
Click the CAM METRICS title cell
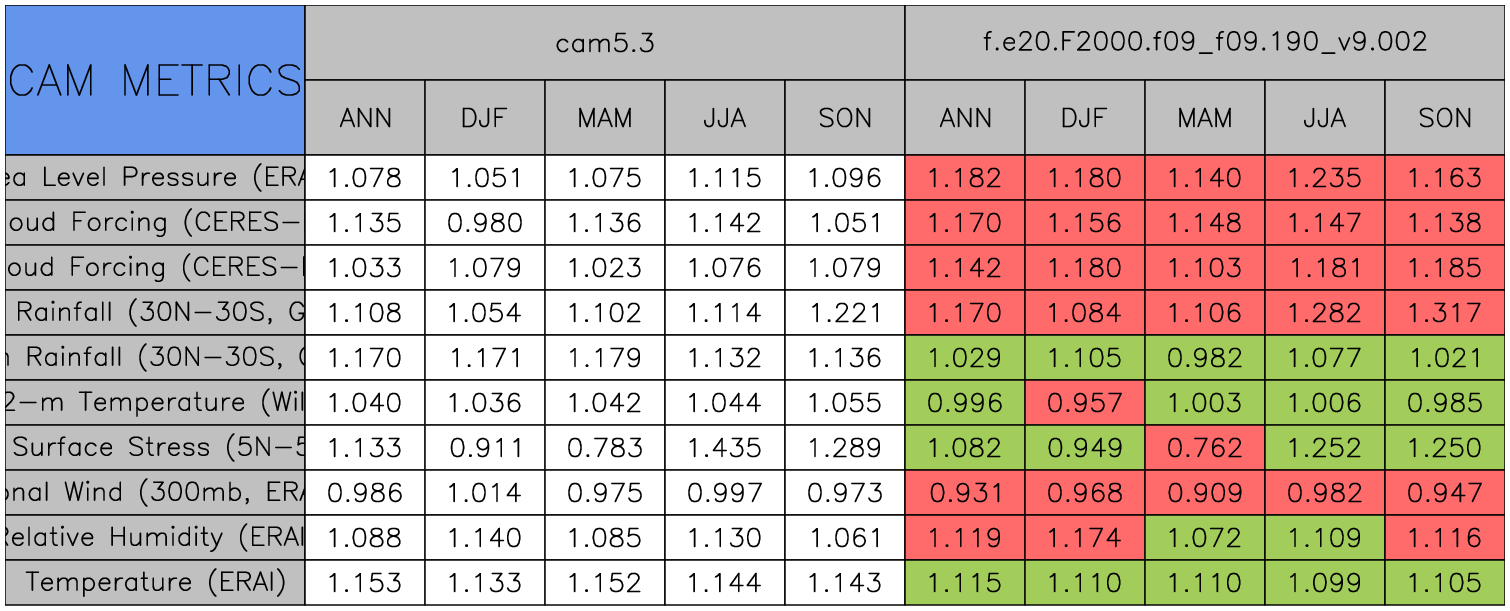(x=155, y=80)
